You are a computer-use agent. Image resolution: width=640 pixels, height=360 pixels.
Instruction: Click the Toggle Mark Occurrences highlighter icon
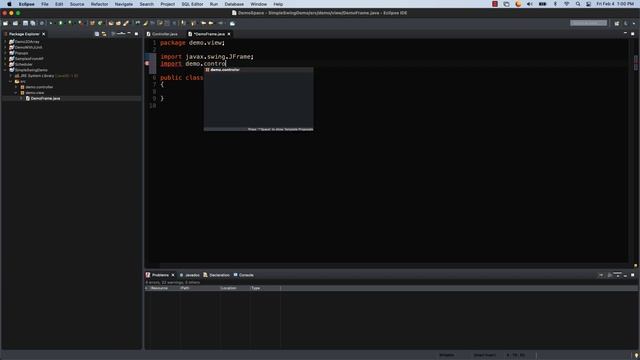point(145,23)
